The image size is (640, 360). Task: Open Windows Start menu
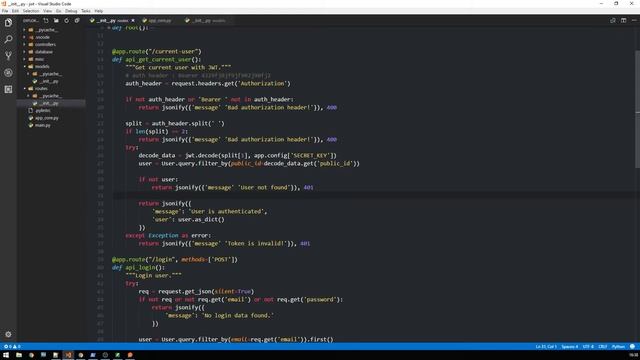point(6,355)
